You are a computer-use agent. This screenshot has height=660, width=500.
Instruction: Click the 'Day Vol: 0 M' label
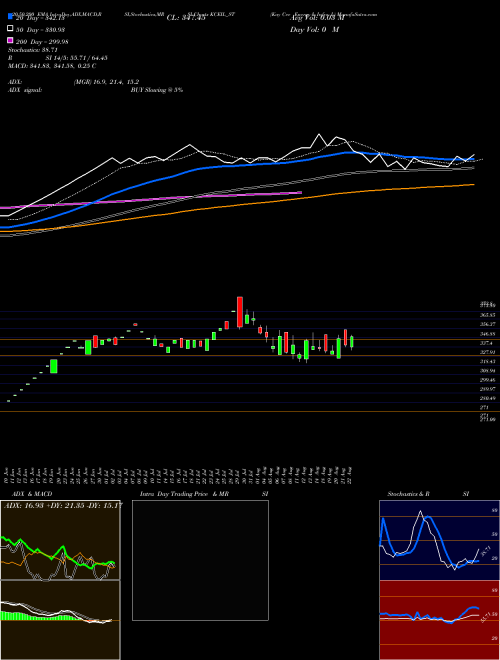click(314, 30)
